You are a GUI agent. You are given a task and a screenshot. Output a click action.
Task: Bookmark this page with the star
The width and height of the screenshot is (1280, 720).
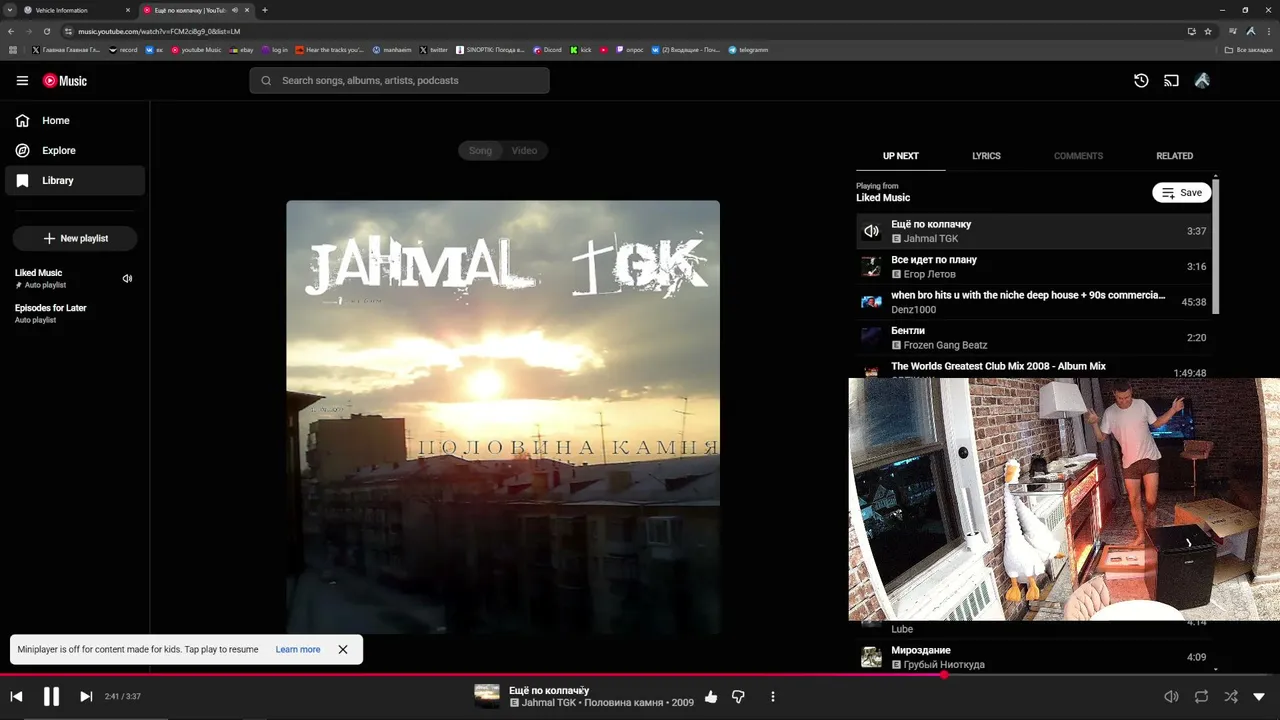click(1208, 31)
